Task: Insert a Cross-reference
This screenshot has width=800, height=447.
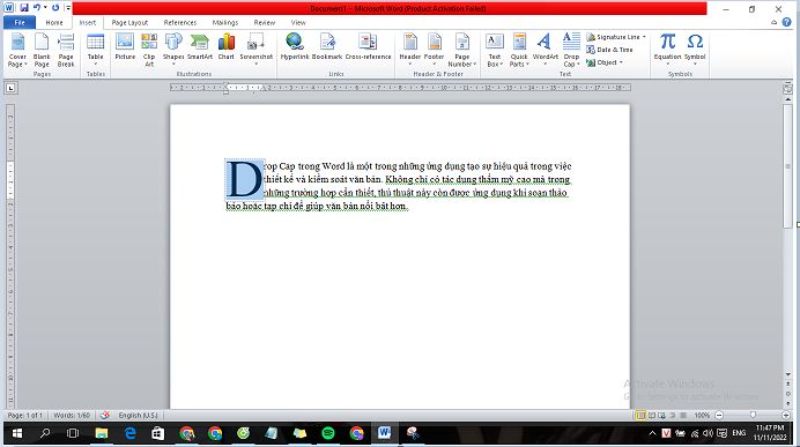Action: (368, 47)
